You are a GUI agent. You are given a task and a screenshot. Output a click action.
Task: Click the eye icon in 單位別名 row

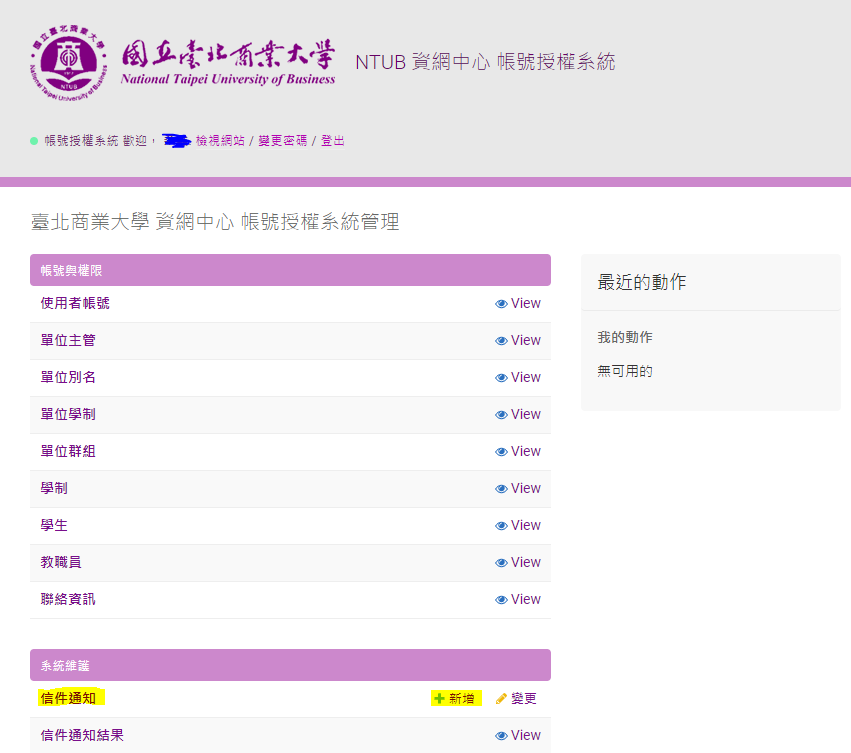tap(501, 378)
